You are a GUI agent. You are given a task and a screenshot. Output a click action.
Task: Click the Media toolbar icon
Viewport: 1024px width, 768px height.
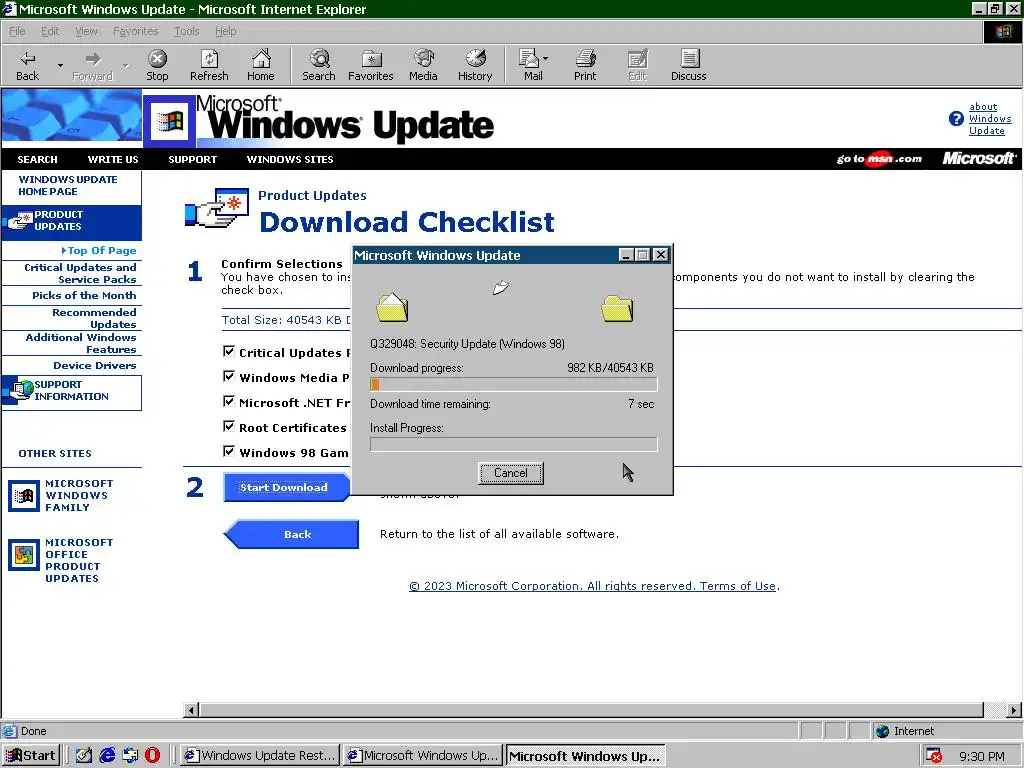point(423,59)
